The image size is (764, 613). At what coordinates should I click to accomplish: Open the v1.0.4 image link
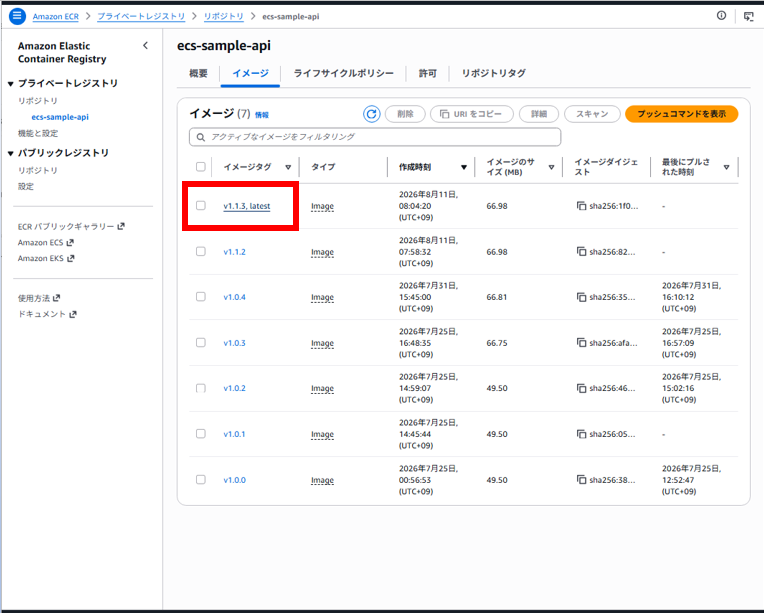234,297
